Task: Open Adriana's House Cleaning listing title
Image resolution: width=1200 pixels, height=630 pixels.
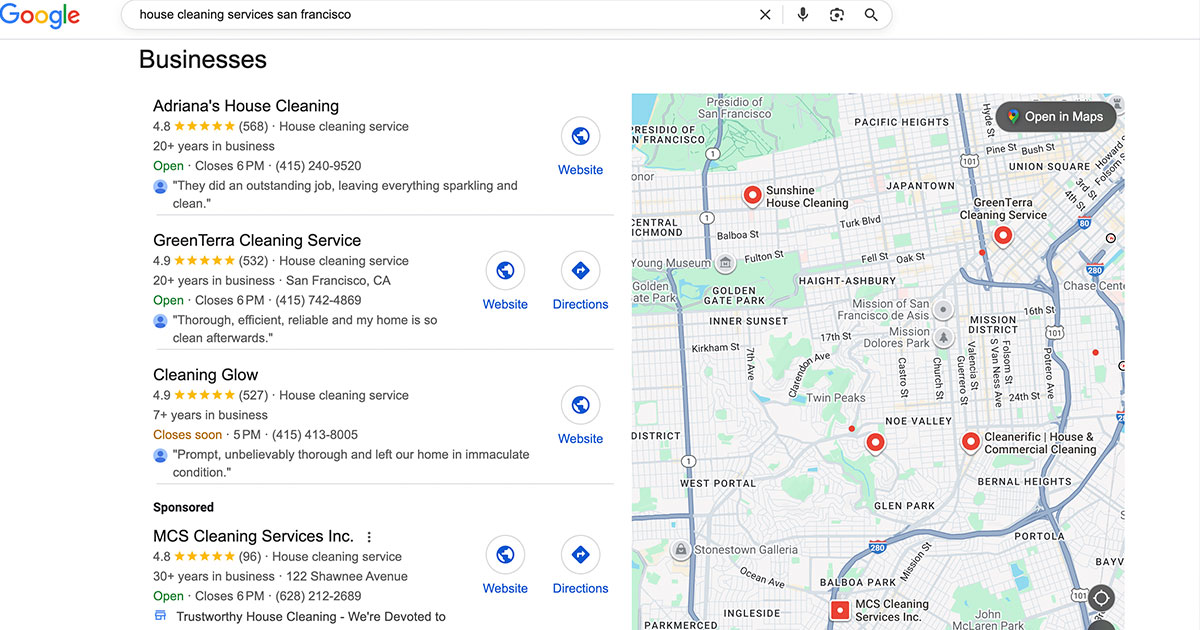Action: [x=246, y=106]
